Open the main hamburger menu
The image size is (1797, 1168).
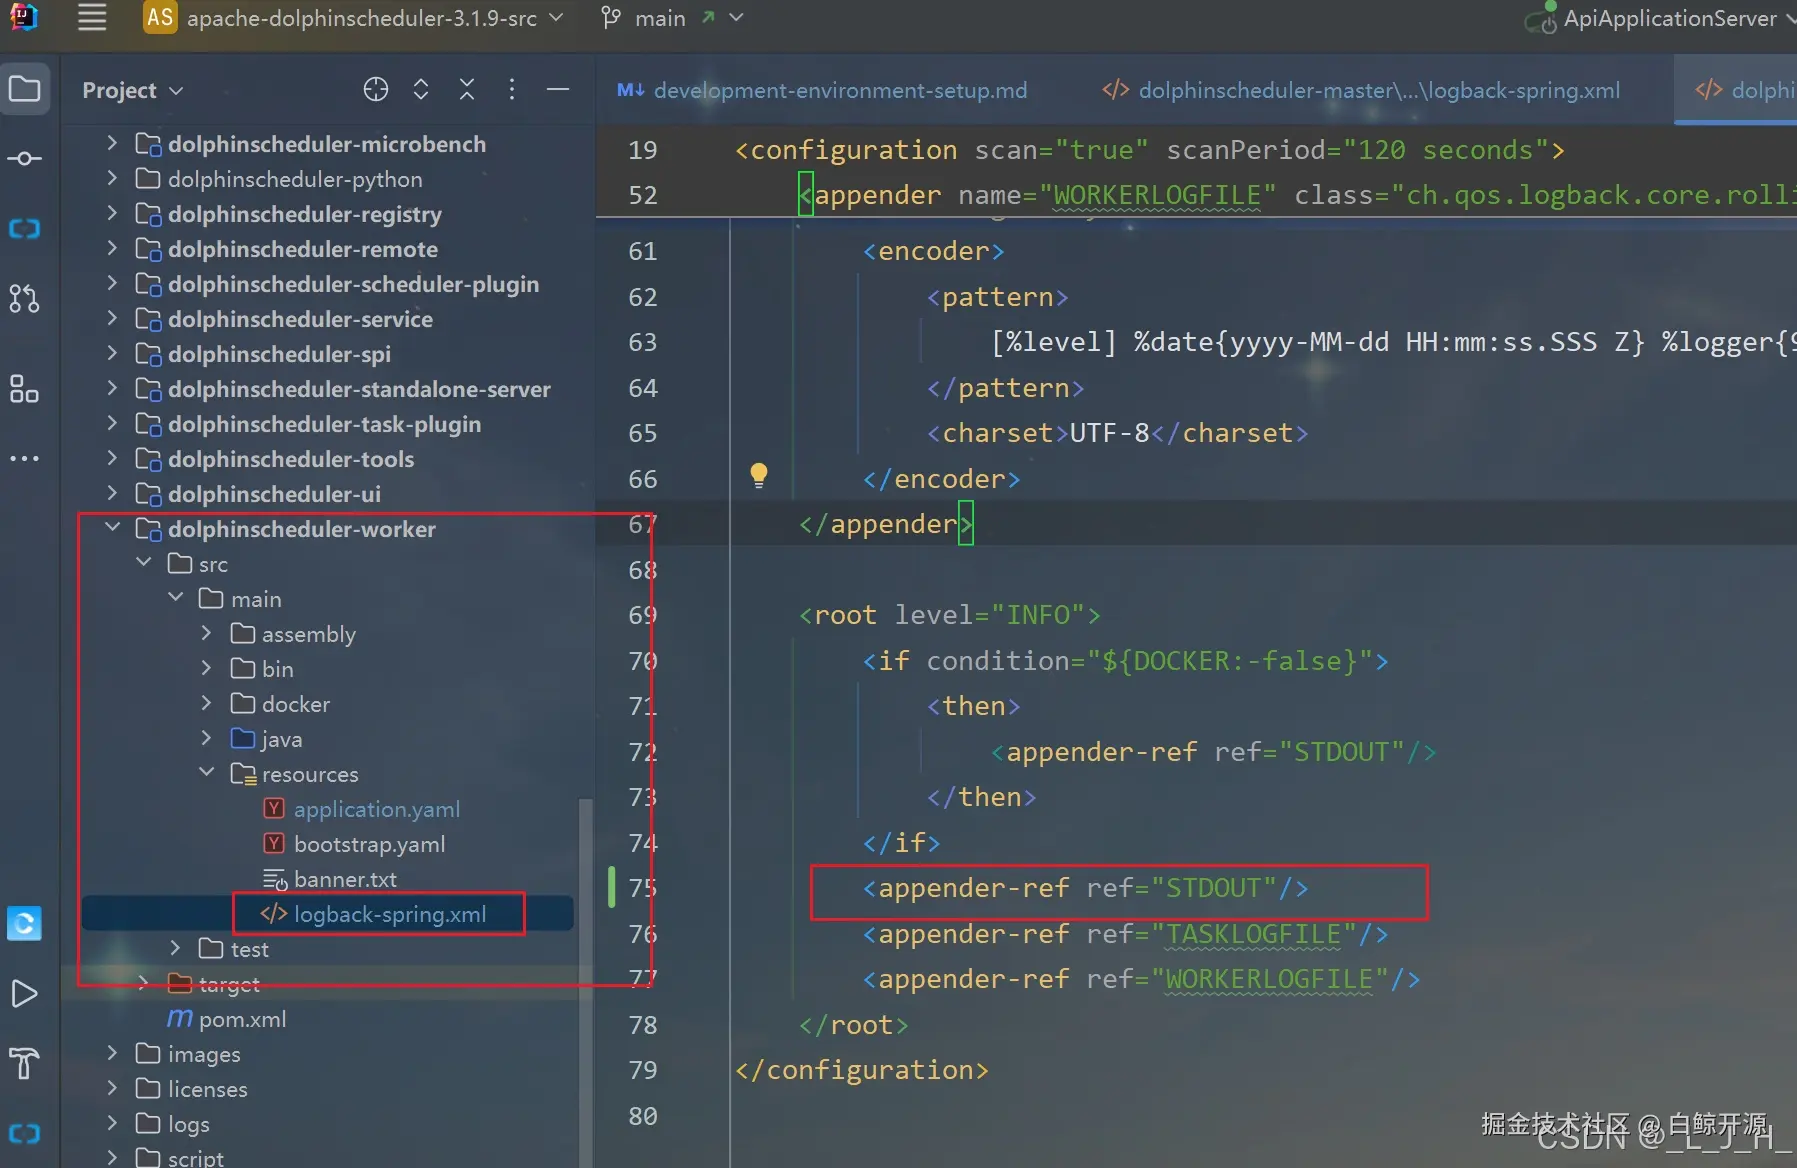coord(92,18)
